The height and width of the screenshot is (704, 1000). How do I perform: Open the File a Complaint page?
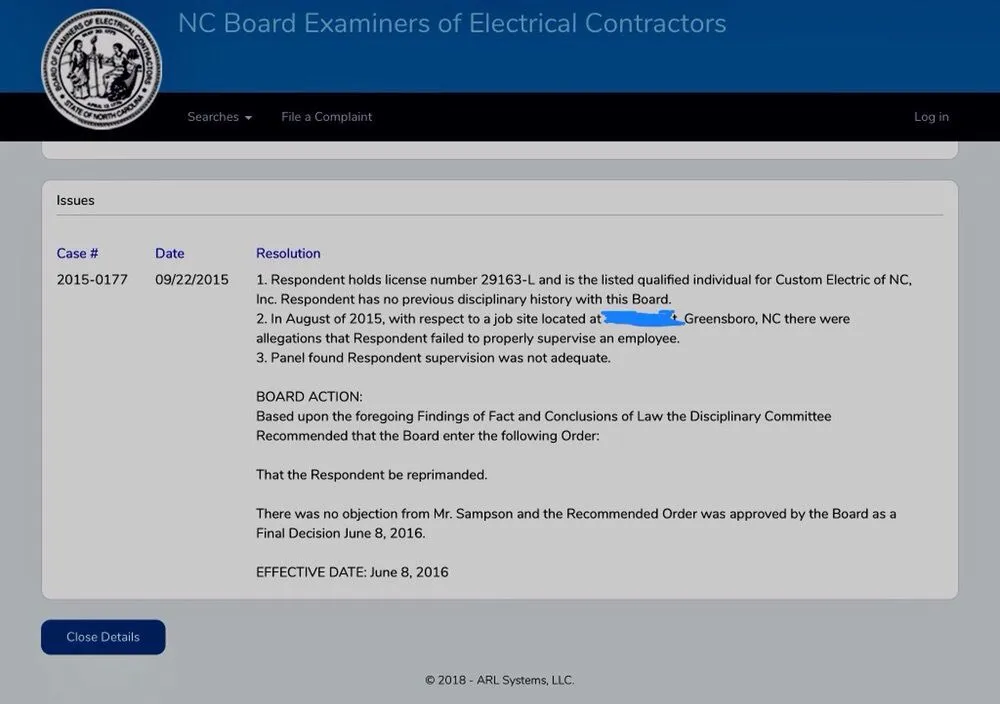point(326,117)
